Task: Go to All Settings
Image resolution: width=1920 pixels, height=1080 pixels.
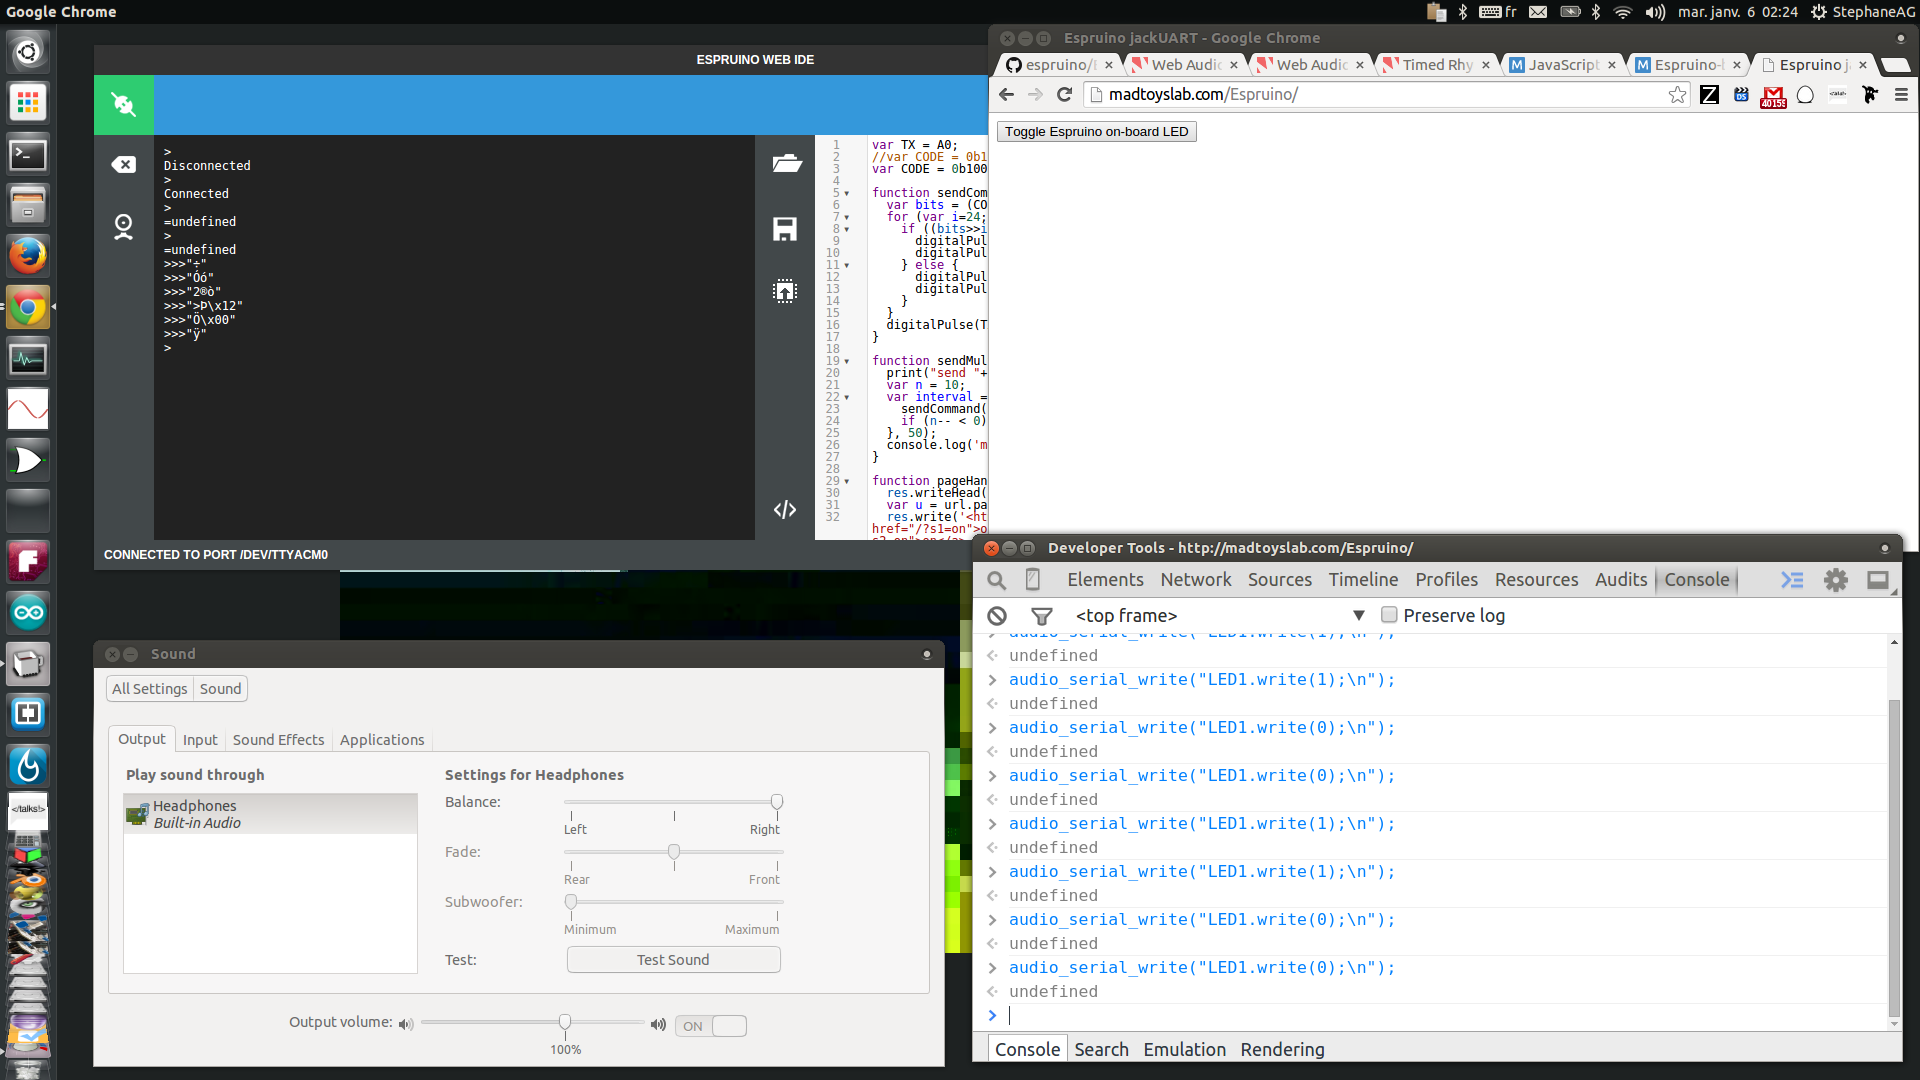Action: pyautogui.click(x=150, y=689)
